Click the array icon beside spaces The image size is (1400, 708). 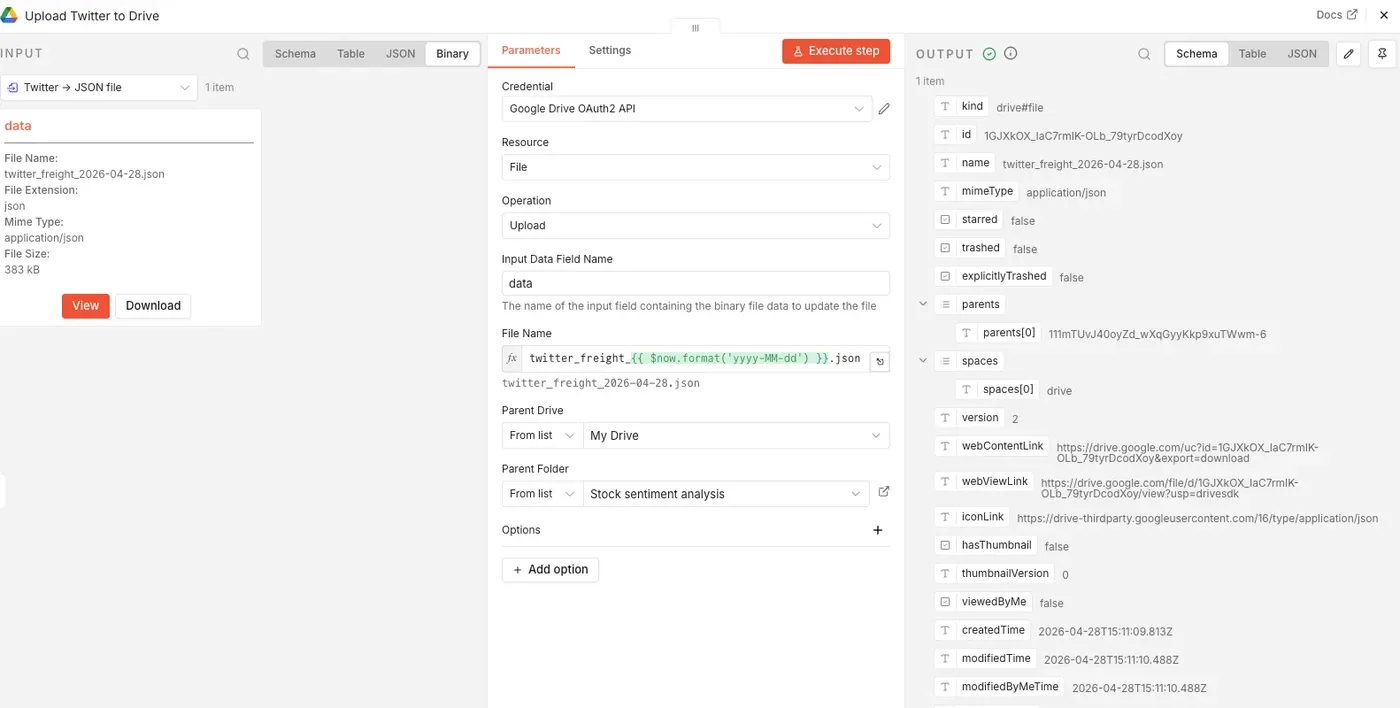945,361
